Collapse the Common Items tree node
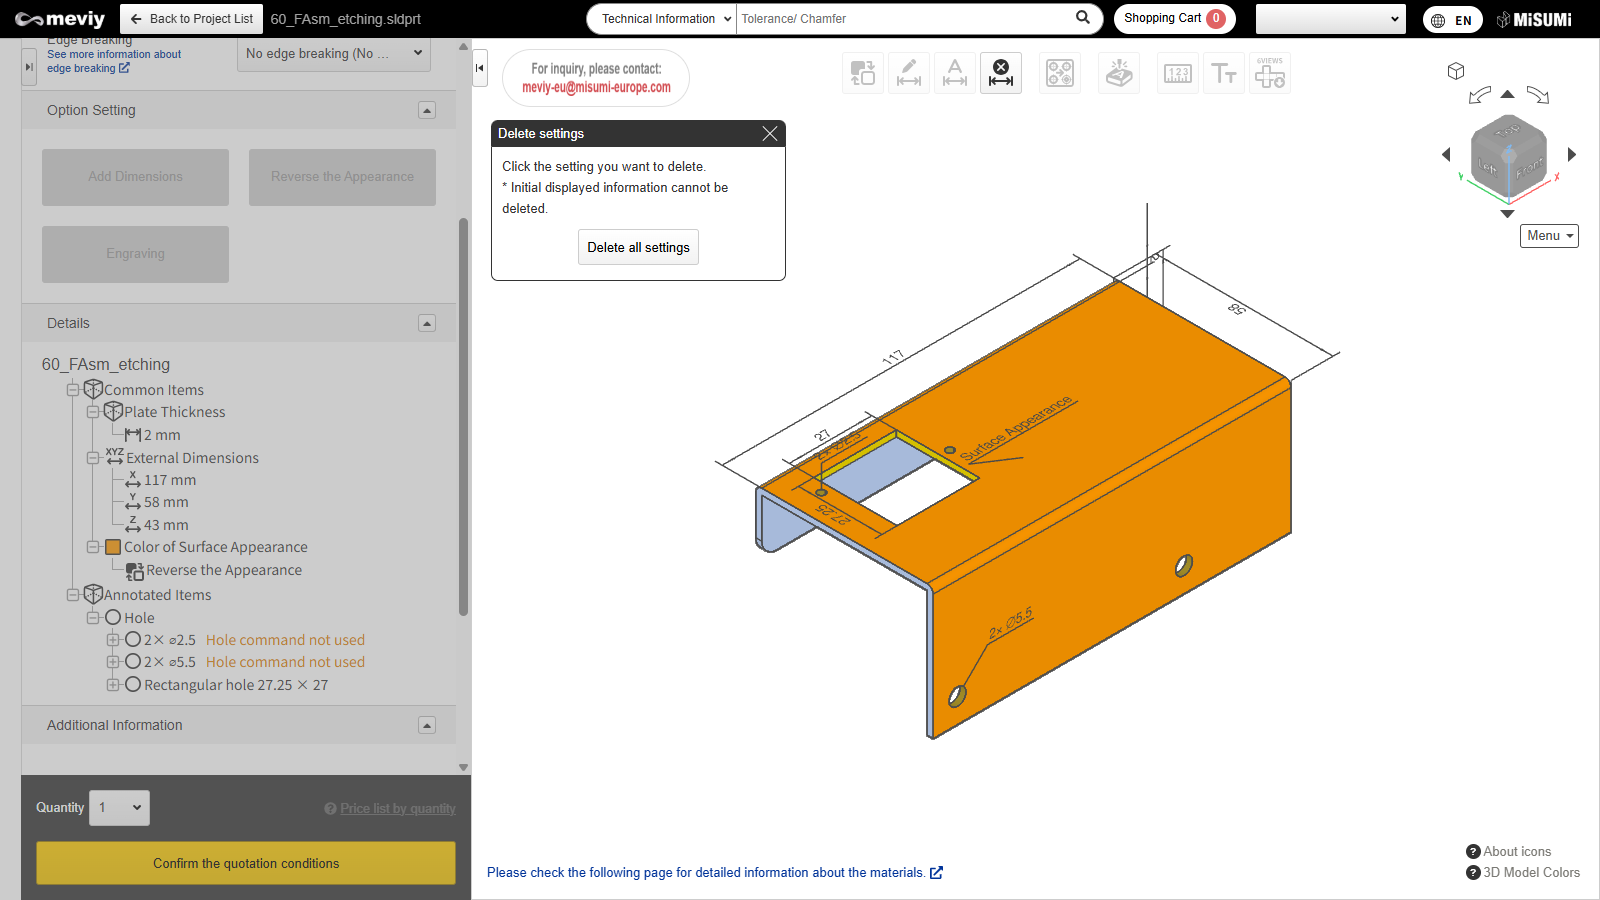This screenshot has height=900, width=1600. click(x=73, y=390)
